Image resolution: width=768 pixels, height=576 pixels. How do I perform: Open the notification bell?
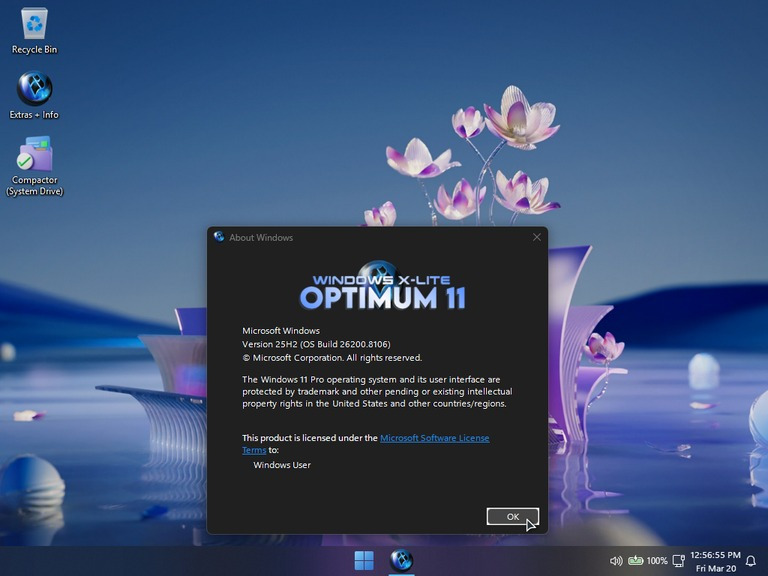click(751, 561)
